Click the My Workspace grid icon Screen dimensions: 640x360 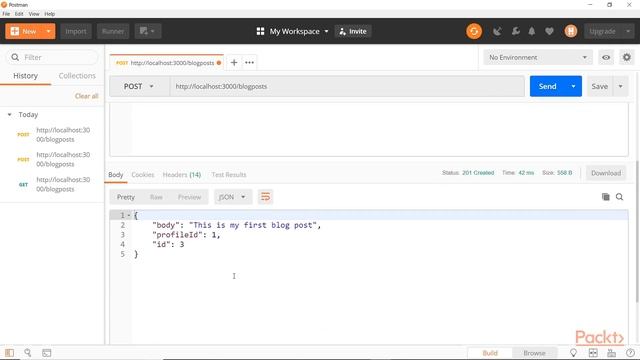point(260,31)
